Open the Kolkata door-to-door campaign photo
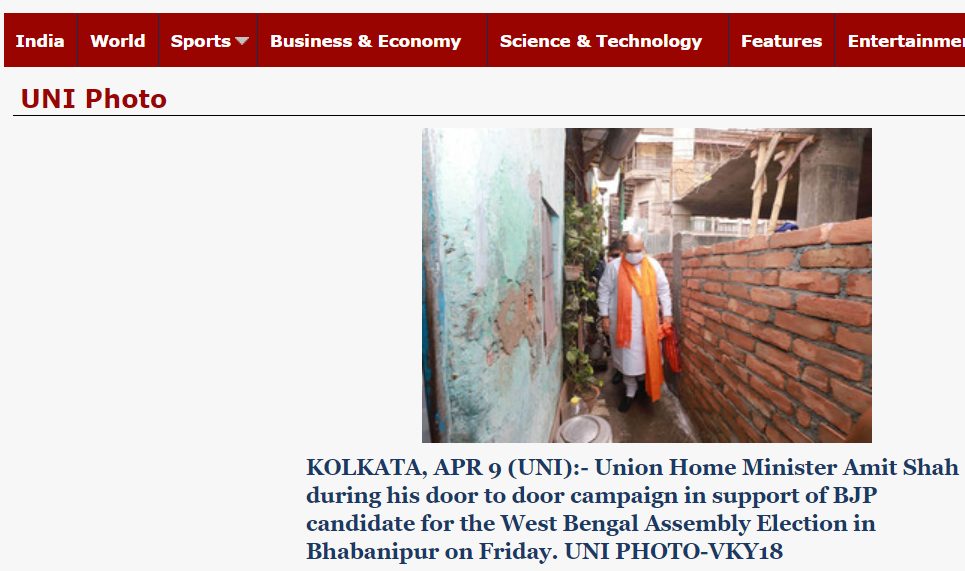This screenshot has width=965, height=571. [x=647, y=286]
